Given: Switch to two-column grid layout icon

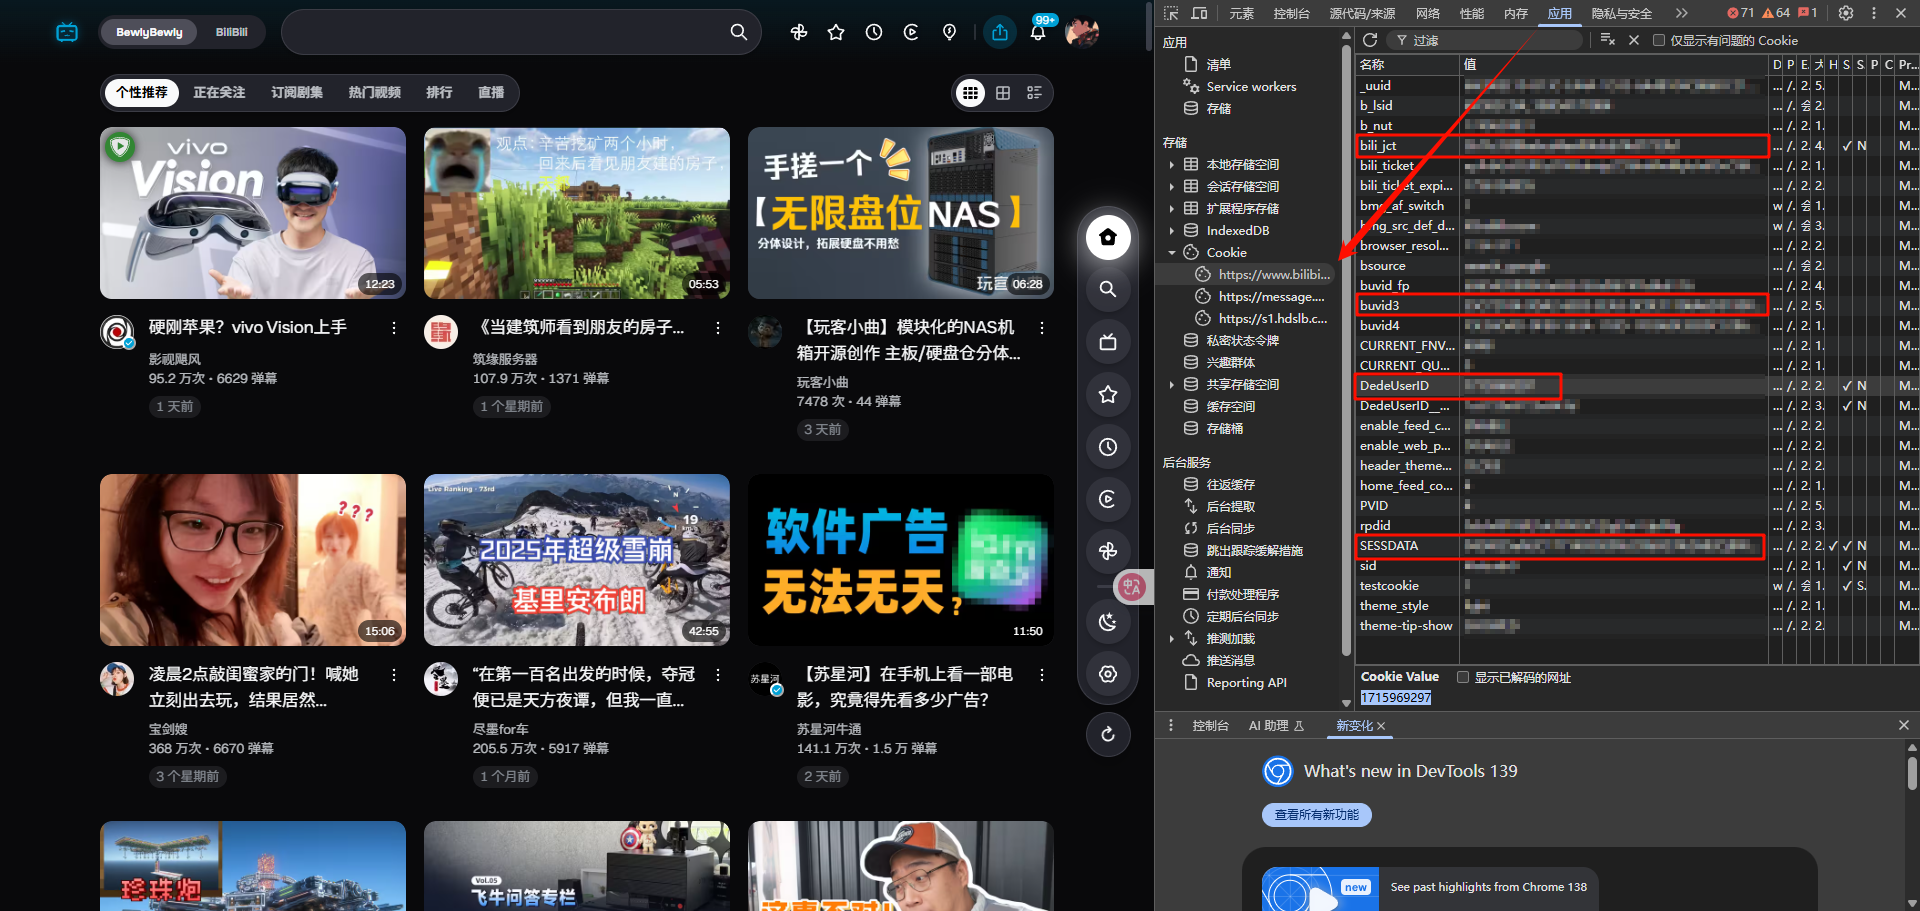Looking at the screenshot, I should tap(1003, 93).
